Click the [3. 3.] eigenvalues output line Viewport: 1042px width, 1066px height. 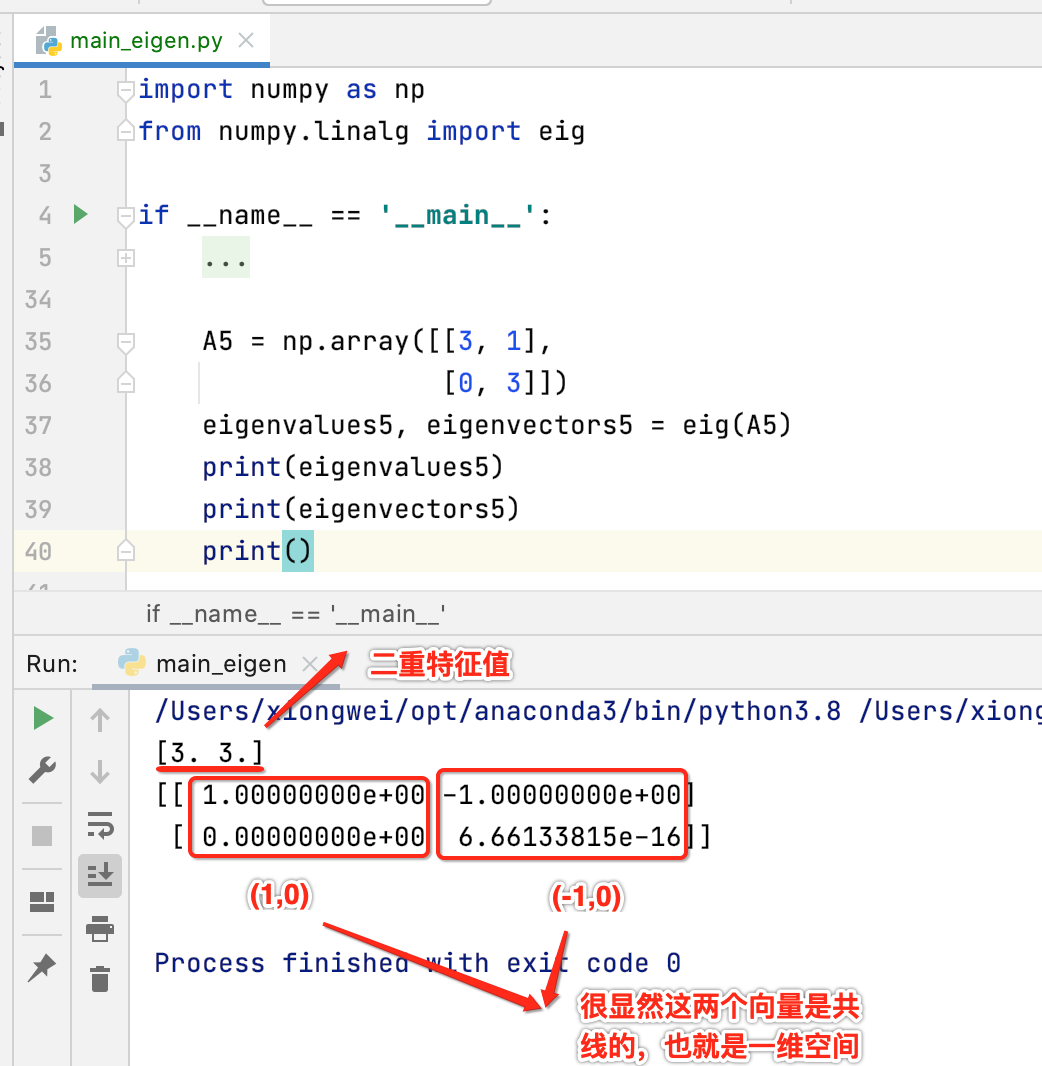click(209, 753)
